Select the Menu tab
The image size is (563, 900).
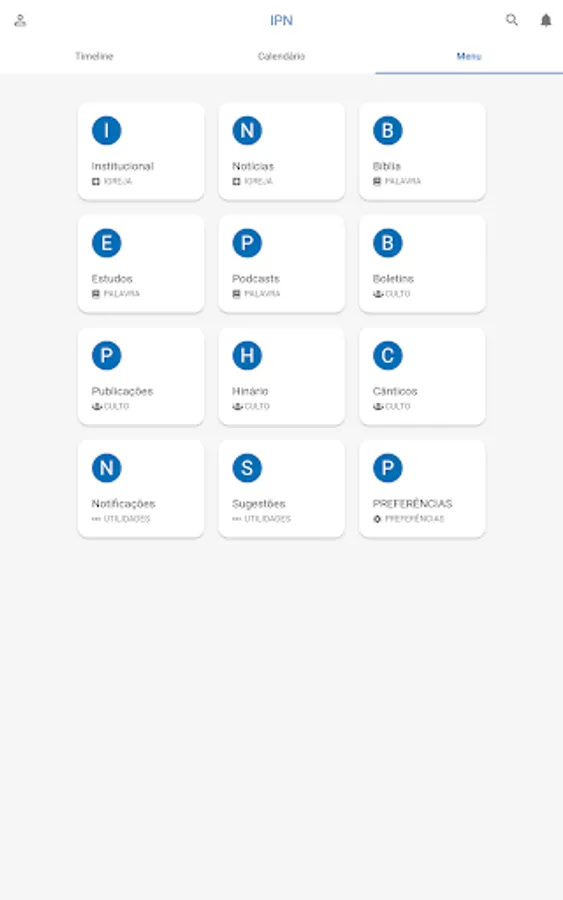coord(469,56)
